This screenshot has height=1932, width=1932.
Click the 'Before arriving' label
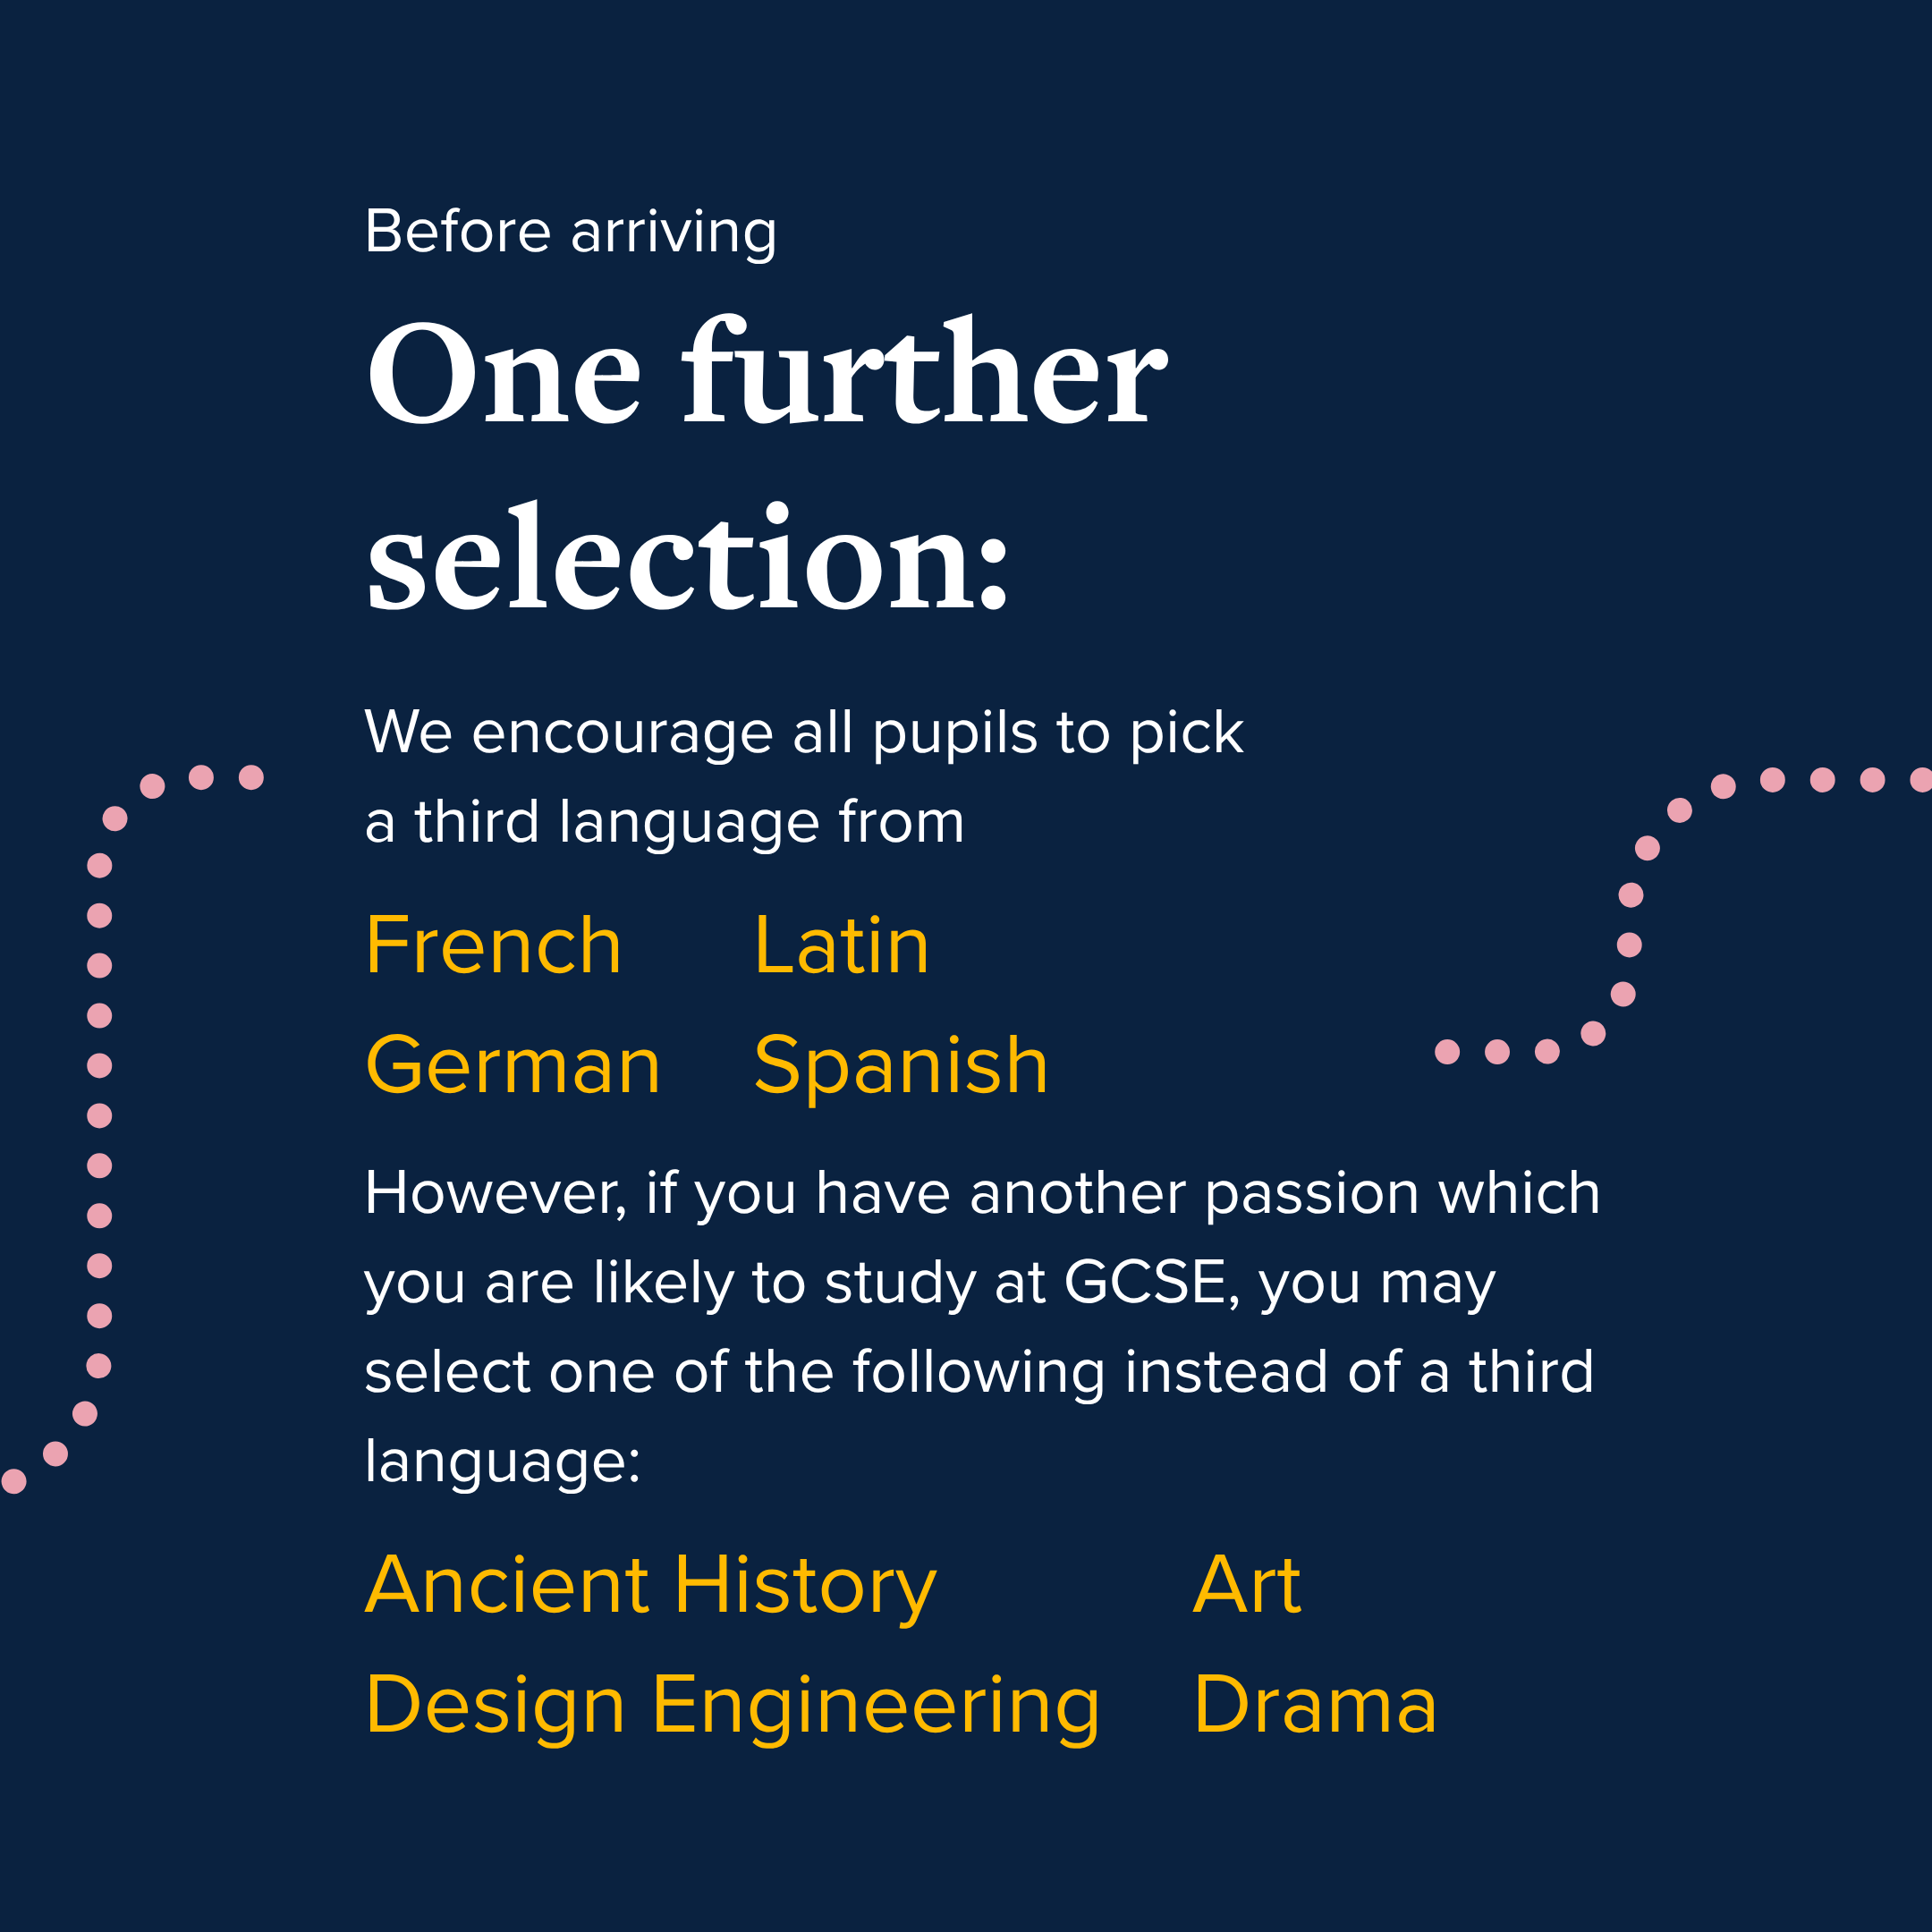click(x=571, y=233)
